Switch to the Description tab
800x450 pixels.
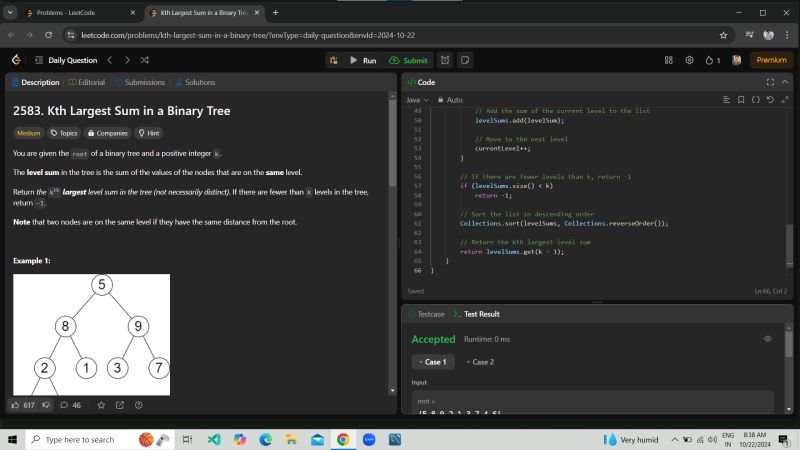36,82
